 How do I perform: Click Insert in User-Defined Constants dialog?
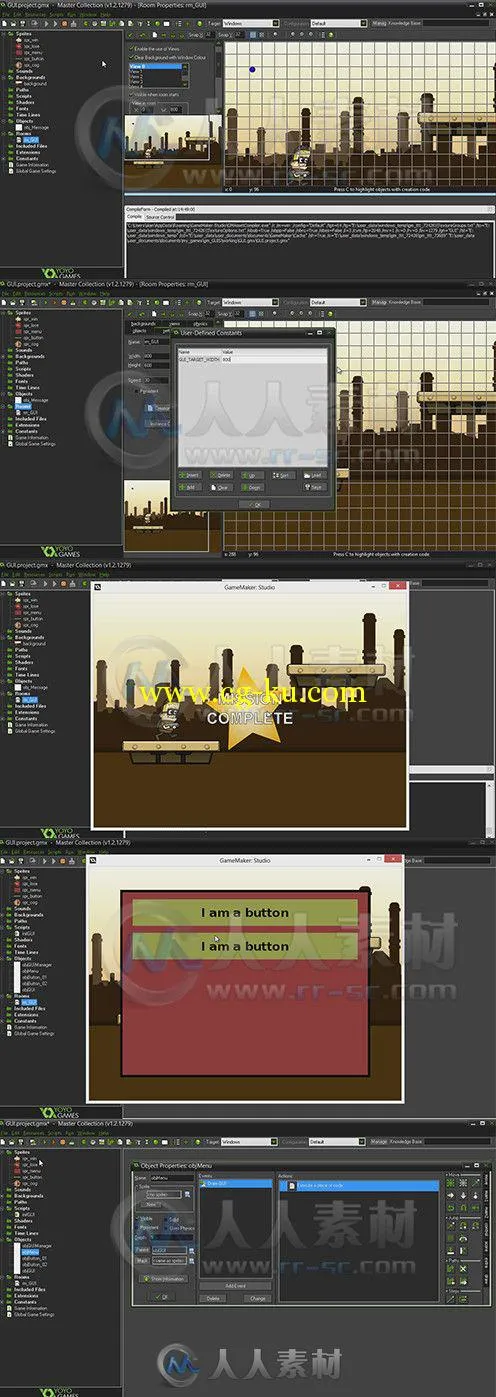tap(189, 475)
